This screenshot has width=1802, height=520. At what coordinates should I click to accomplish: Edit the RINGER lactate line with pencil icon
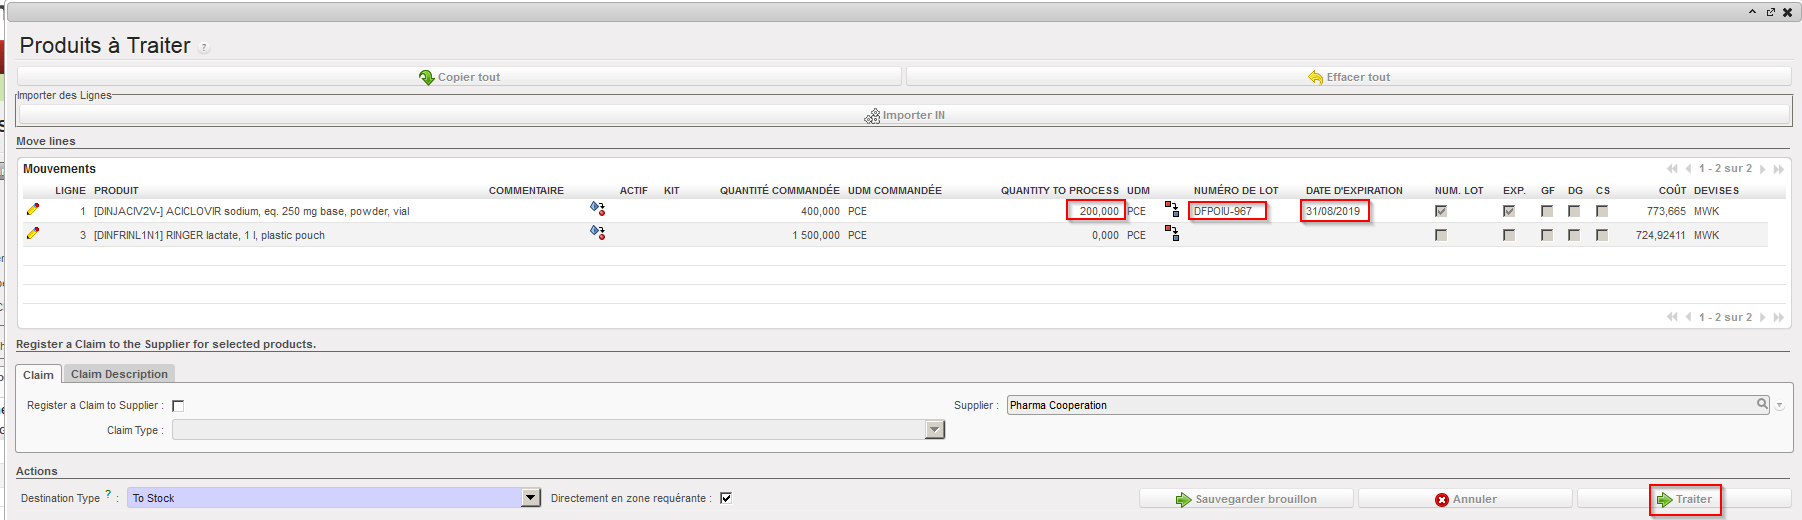pos(33,234)
